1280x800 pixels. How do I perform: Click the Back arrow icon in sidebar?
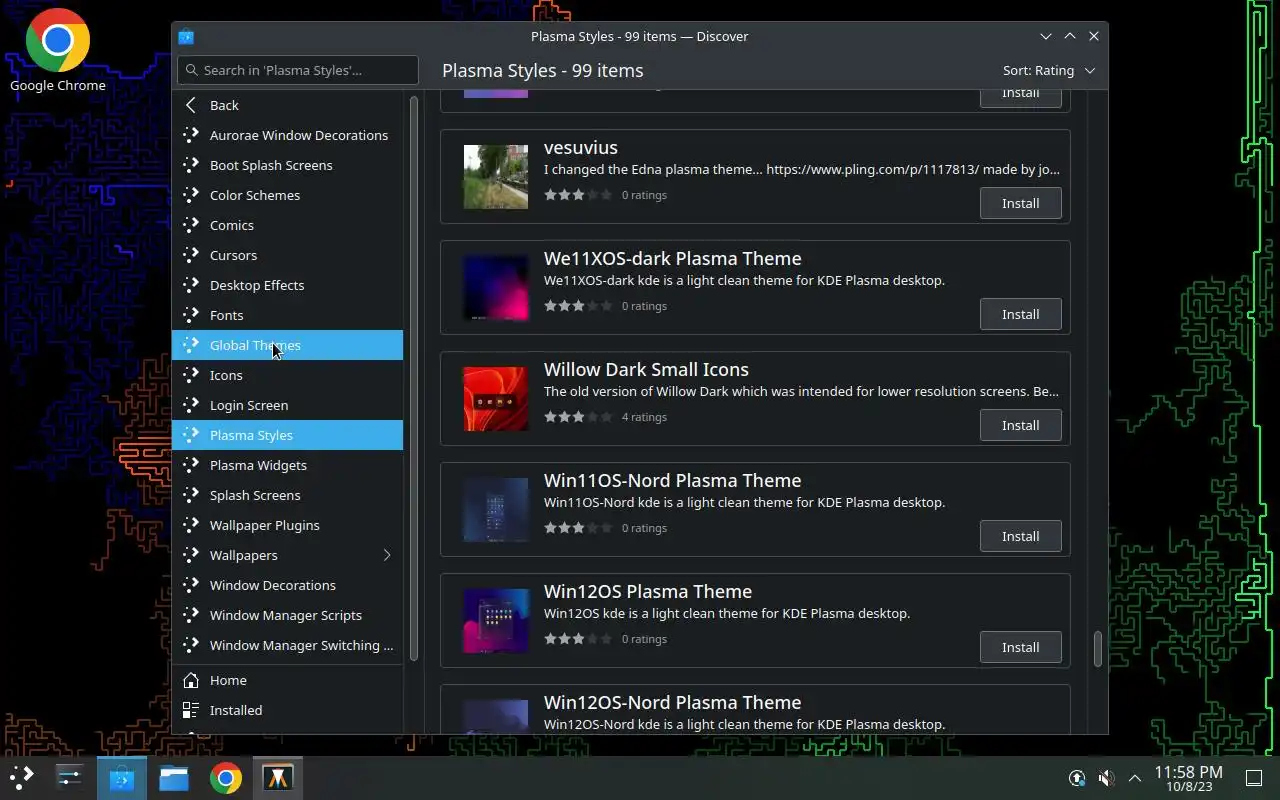[191, 105]
